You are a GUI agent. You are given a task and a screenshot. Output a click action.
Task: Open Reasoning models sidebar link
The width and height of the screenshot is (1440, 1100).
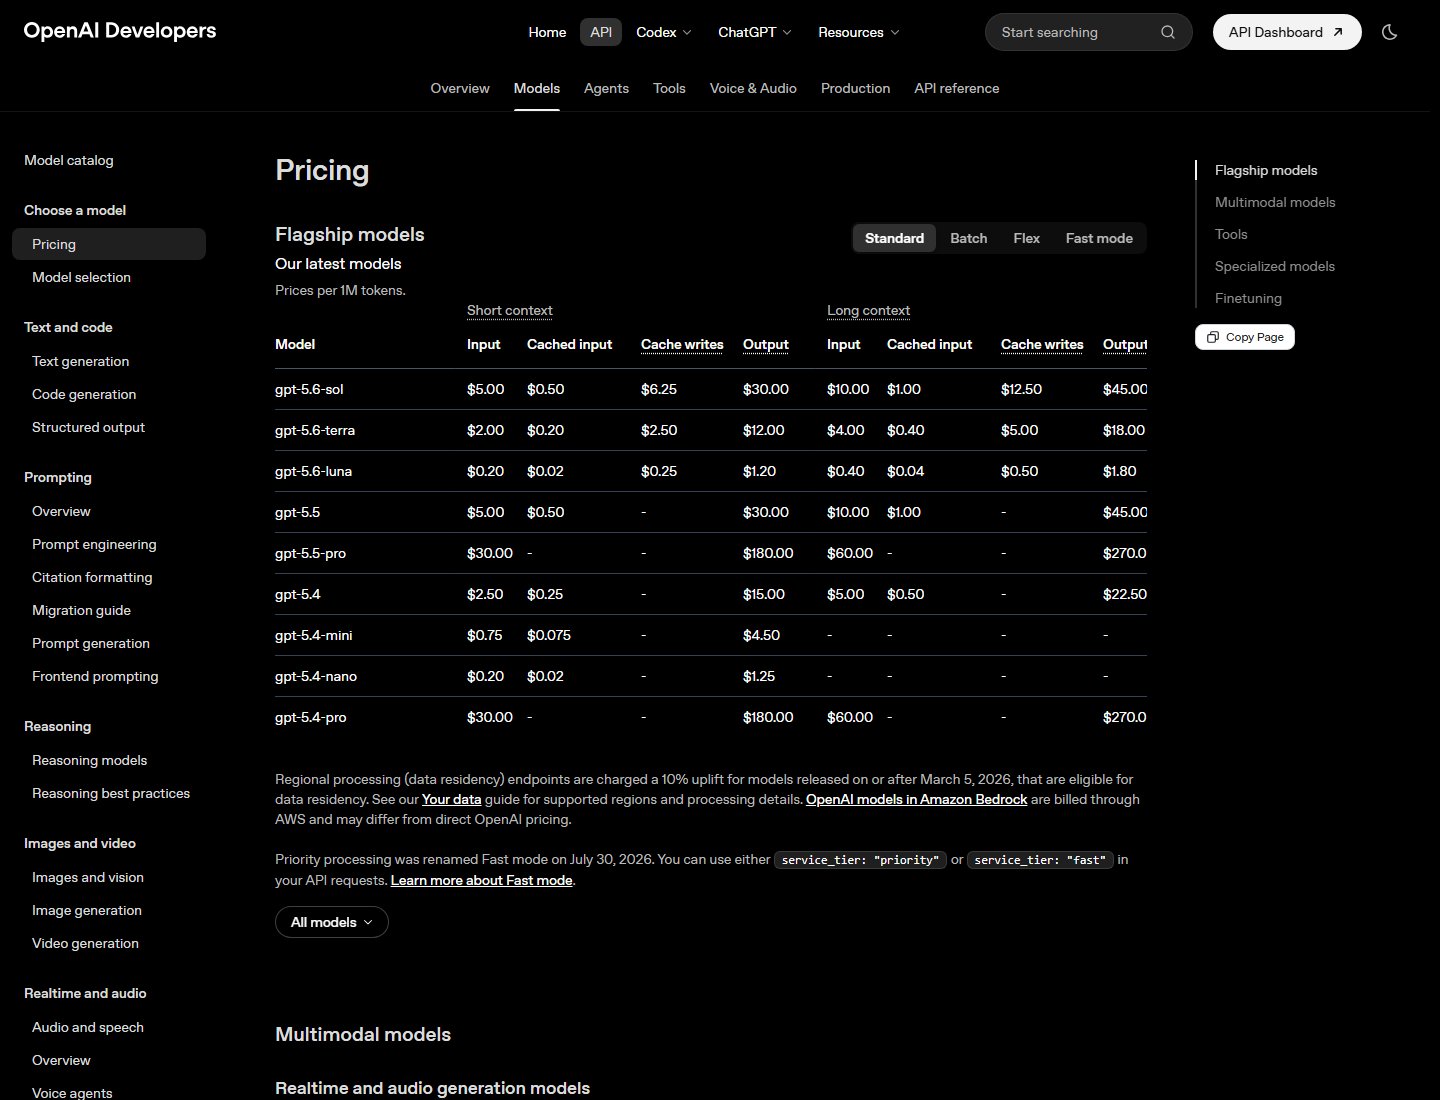pyautogui.click(x=89, y=760)
